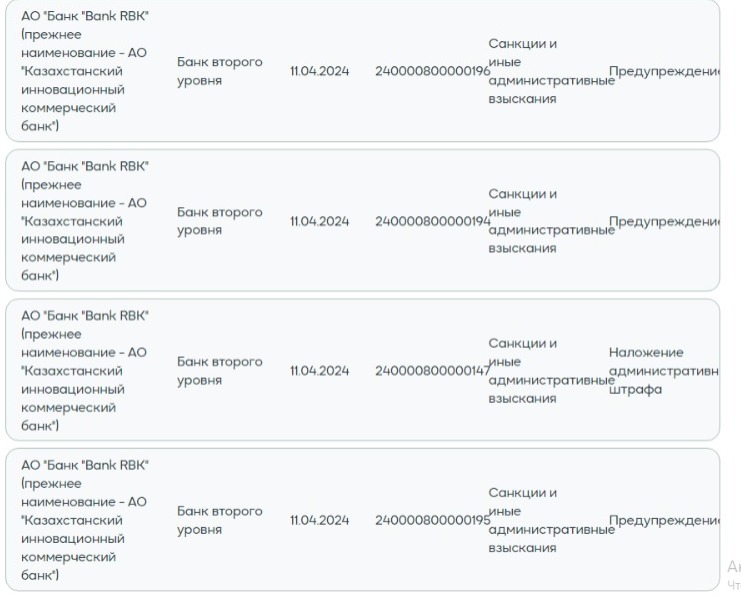The image size is (741, 596).
Task: Click bank name in the third card
Action: [x=85, y=371]
